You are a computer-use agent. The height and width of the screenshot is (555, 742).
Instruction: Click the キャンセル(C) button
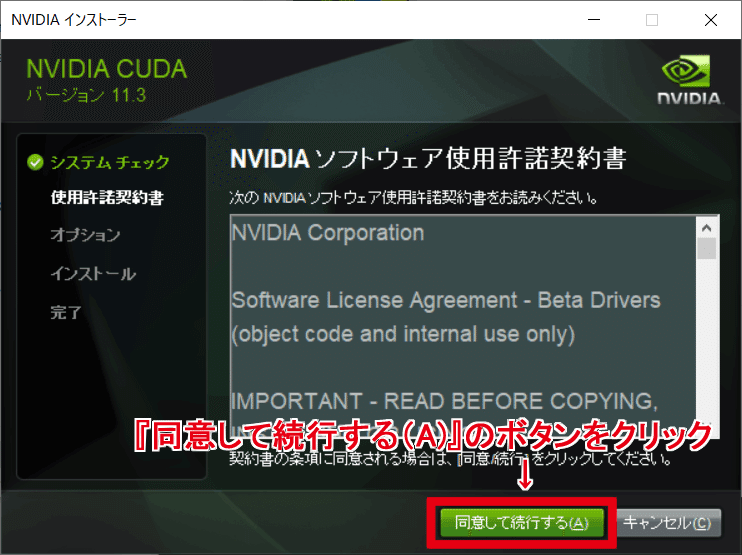(668, 523)
